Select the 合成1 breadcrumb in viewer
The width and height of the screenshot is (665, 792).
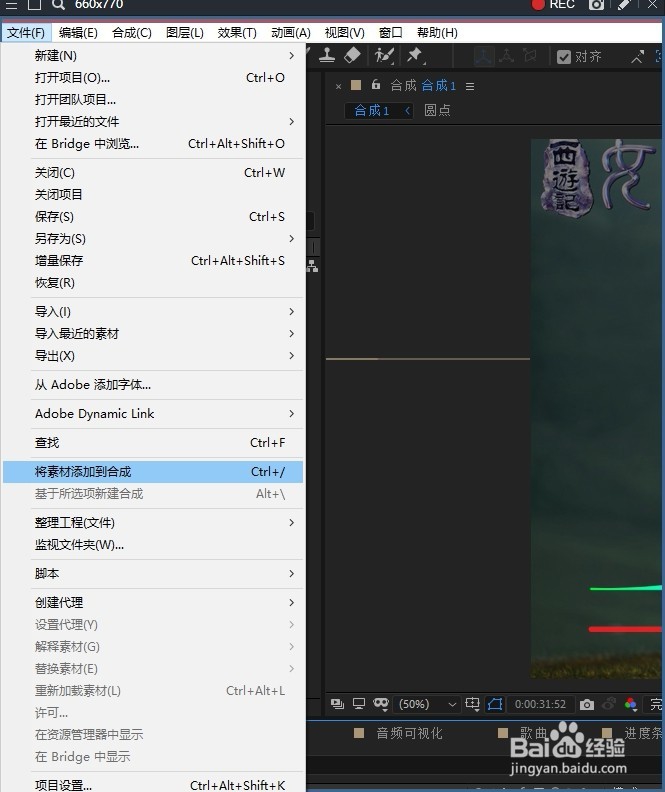tap(372, 110)
